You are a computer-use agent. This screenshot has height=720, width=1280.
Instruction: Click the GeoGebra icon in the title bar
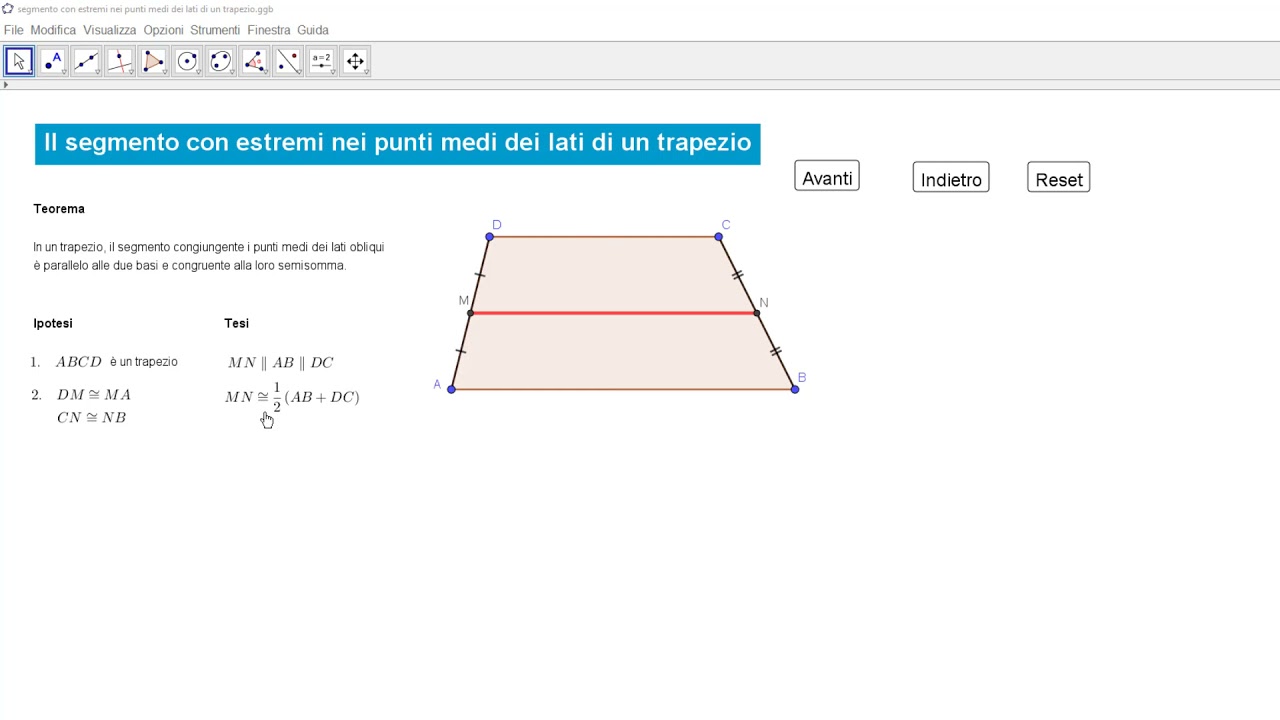(8, 9)
